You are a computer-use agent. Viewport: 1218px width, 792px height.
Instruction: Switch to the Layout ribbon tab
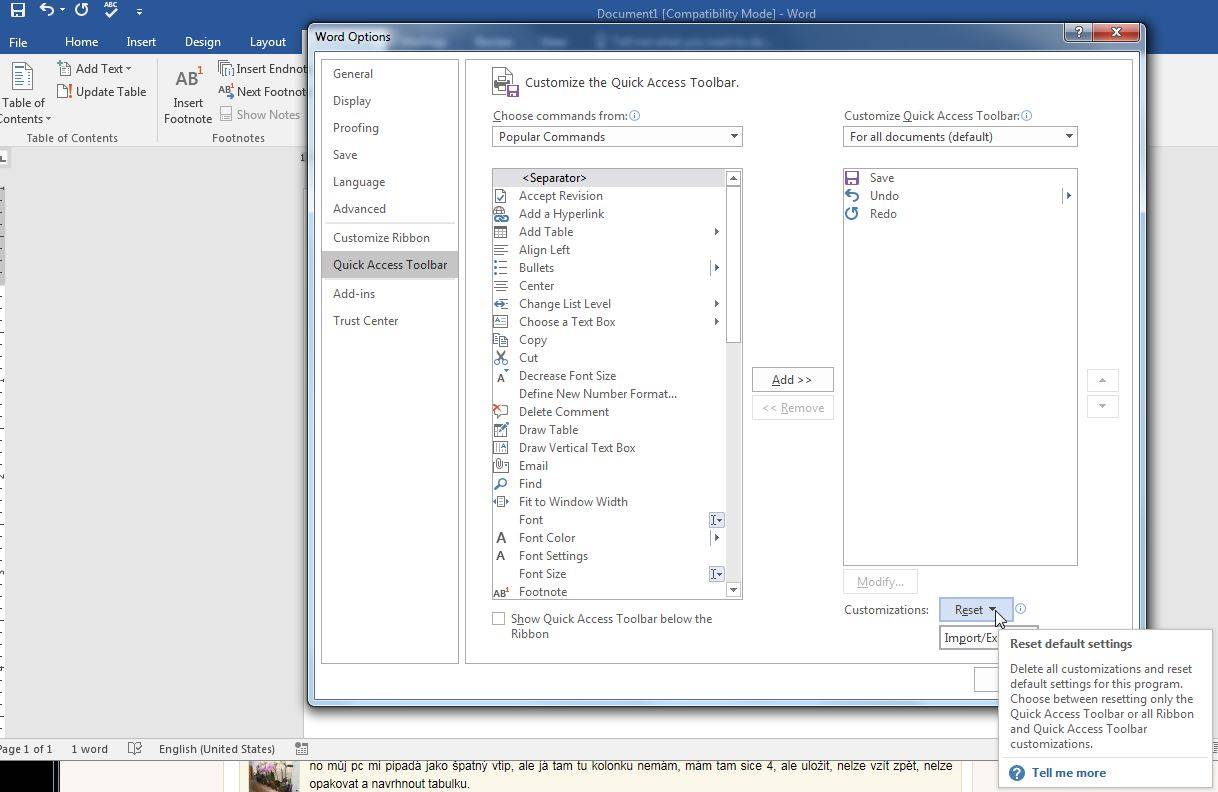pyautogui.click(x=267, y=42)
